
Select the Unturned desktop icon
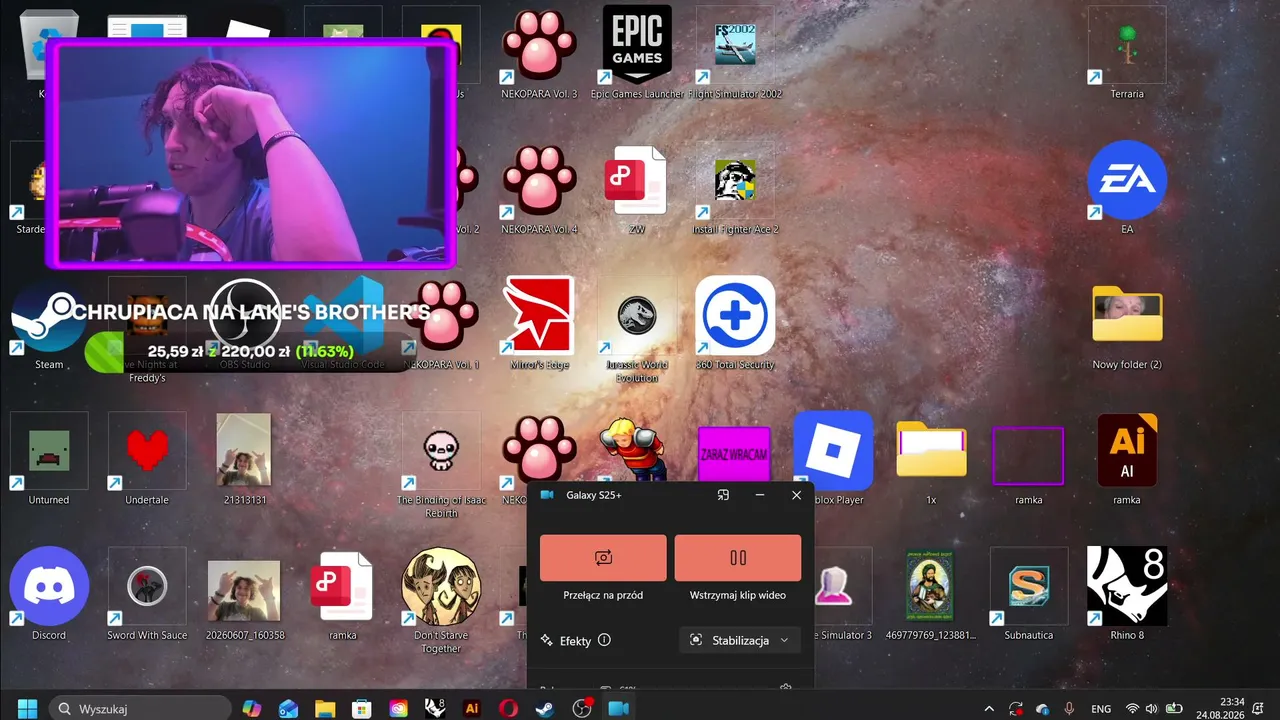49,459
